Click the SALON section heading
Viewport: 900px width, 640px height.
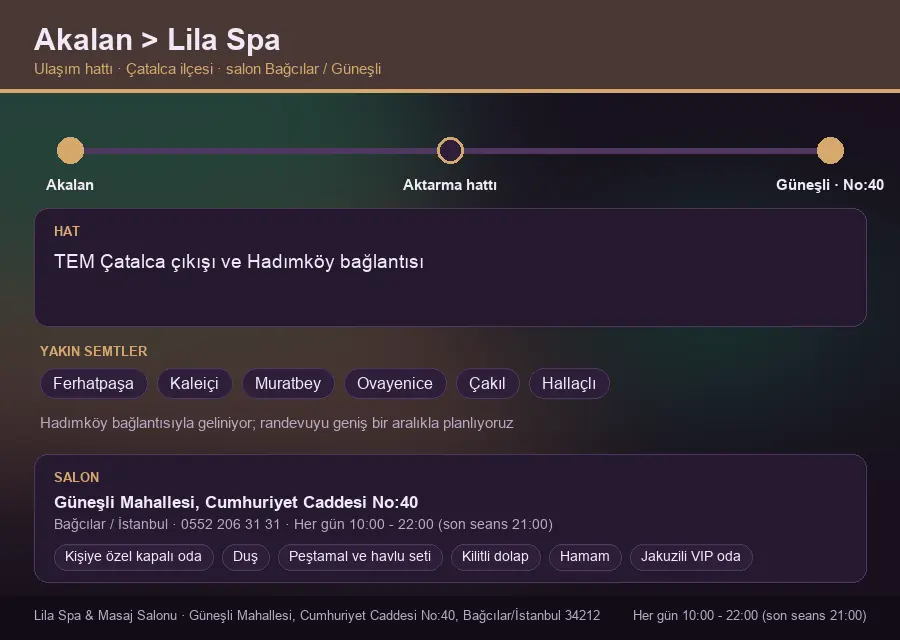(76, 478)
